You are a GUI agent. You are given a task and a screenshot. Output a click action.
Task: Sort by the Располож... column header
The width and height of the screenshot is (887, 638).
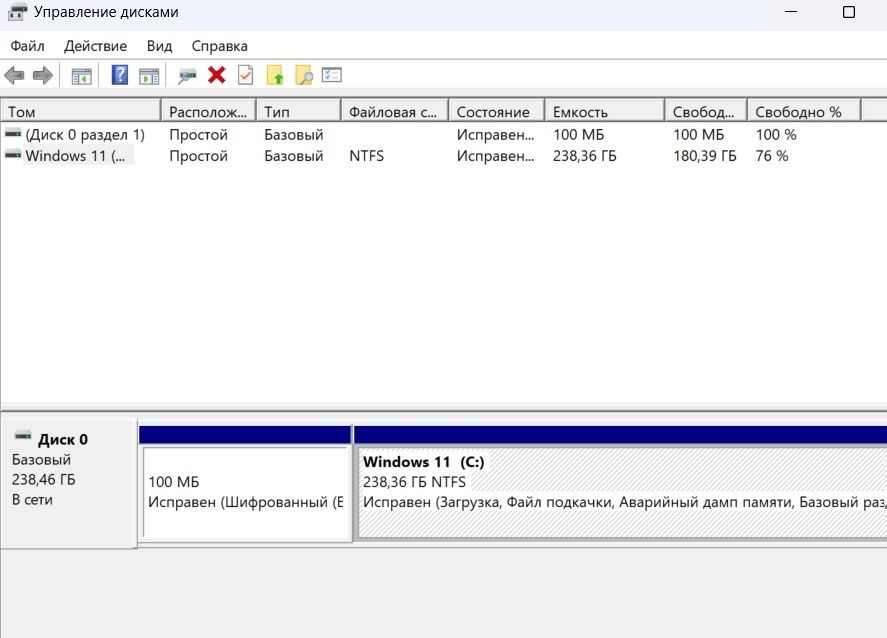[209, 111]
